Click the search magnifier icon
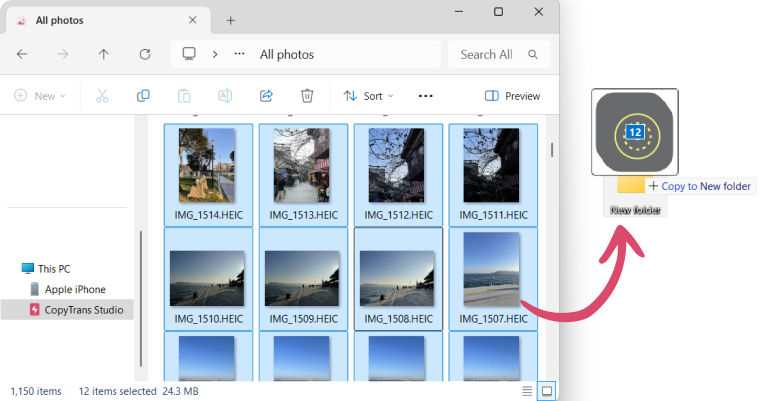The image size is (760, 401). (533, 54)
